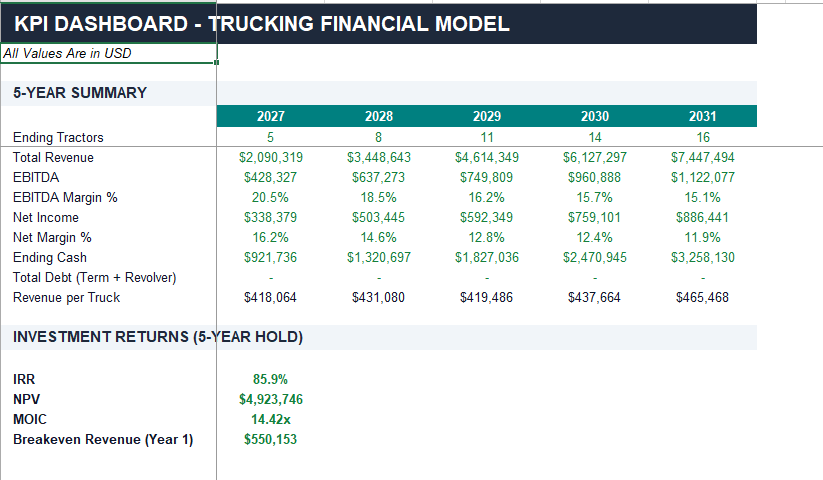
Task: Select Ending Cash cell $3,258,130
Action: coord(703,258)
